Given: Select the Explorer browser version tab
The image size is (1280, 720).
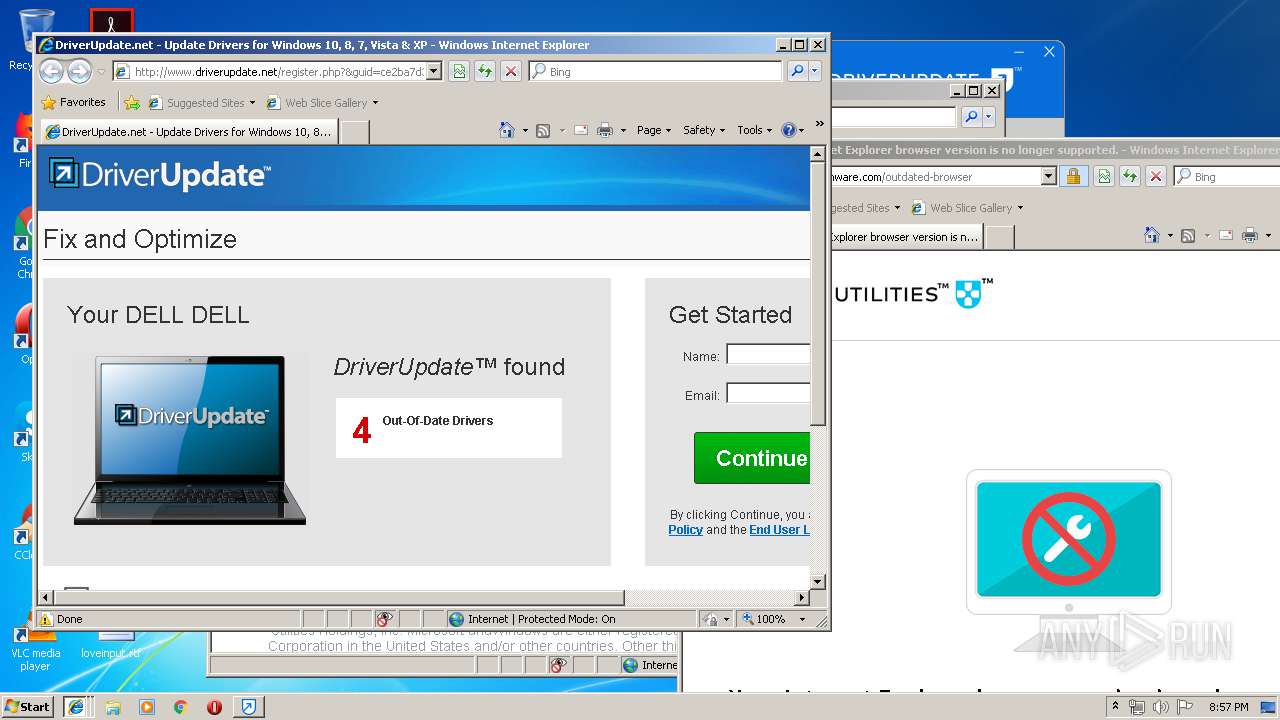Looking at the screenshot, I should click(x=904, y=237).
